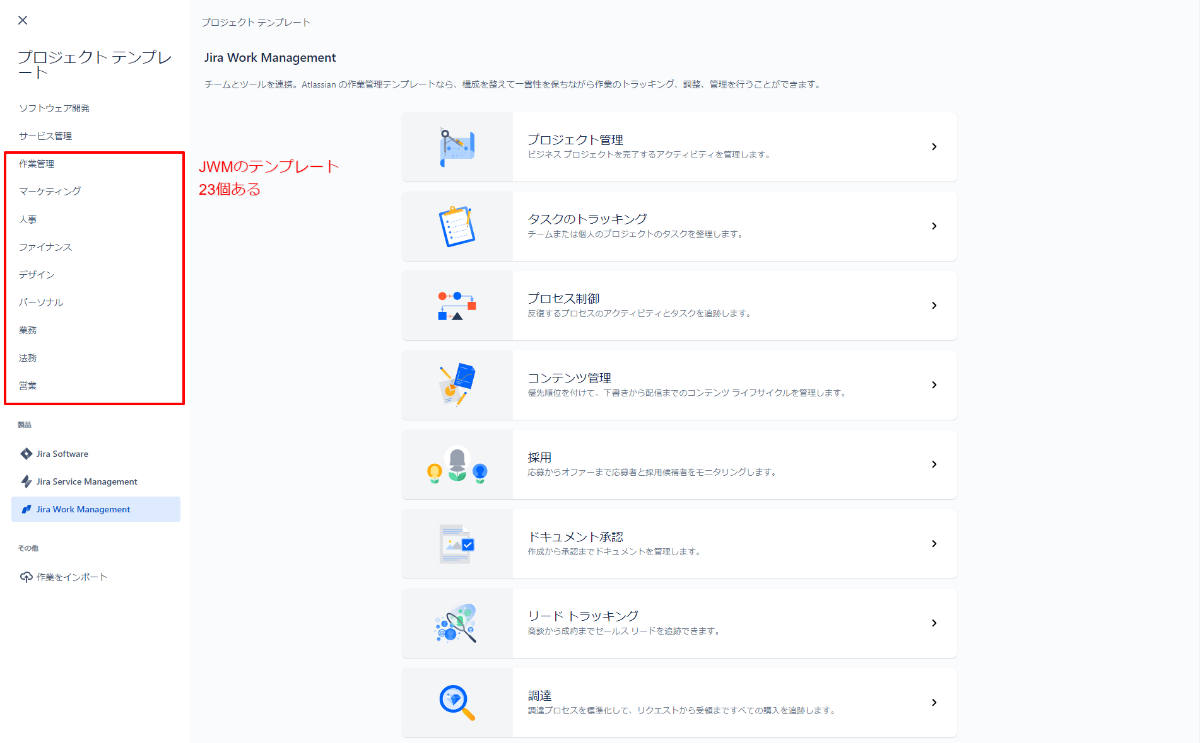
Task: Select 法務 category in sidebar
Action: pos(28,358)
